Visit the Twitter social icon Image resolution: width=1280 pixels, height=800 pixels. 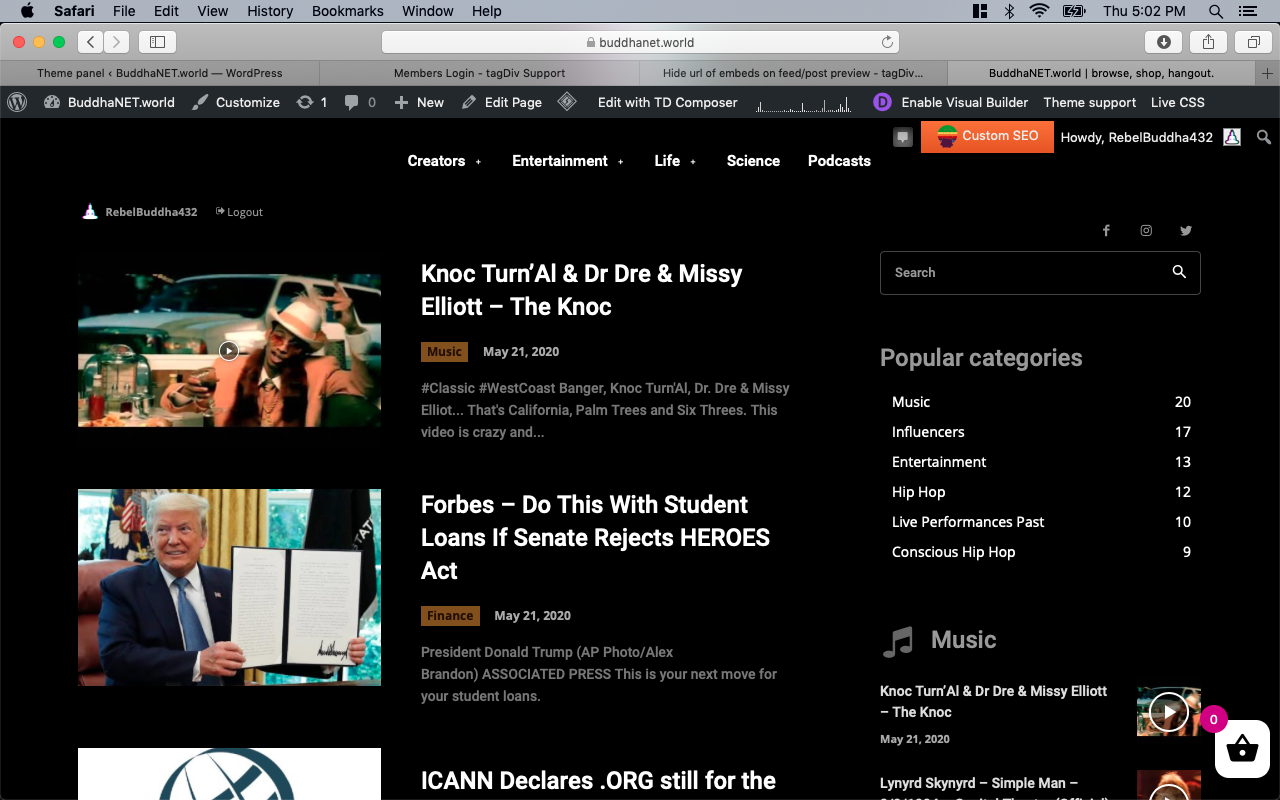(x=1186, y=230)
